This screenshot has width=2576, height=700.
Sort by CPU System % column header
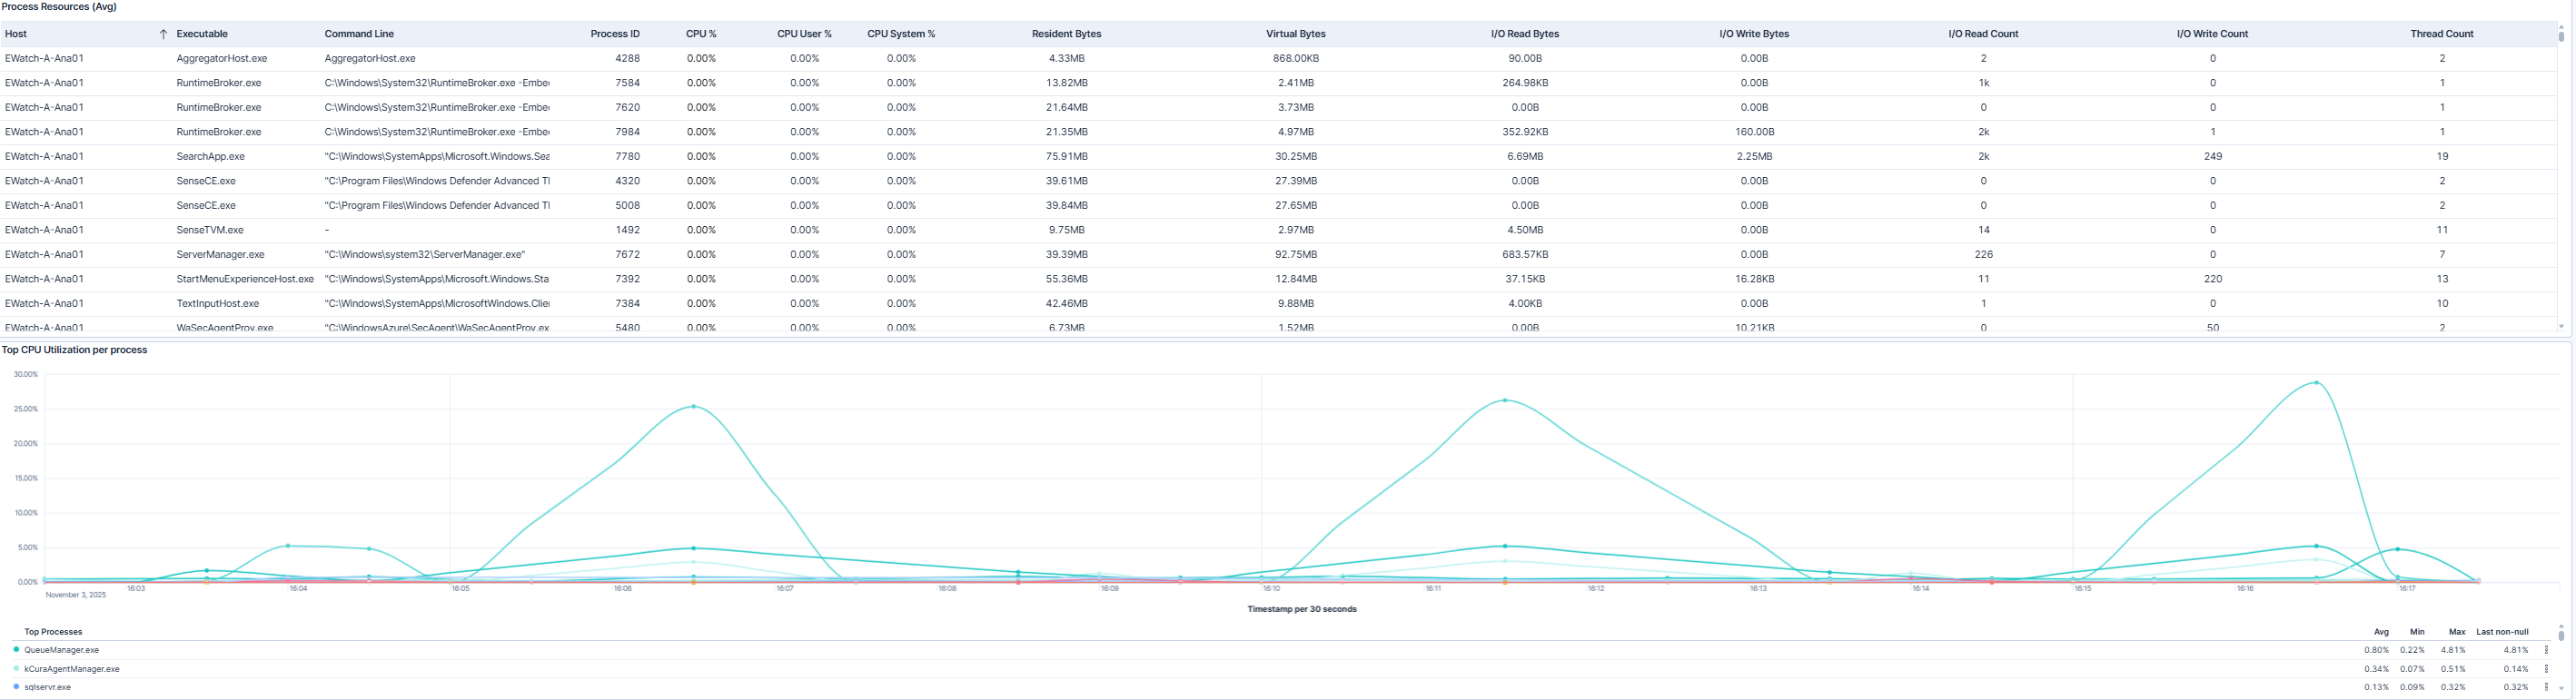(901, 34)
